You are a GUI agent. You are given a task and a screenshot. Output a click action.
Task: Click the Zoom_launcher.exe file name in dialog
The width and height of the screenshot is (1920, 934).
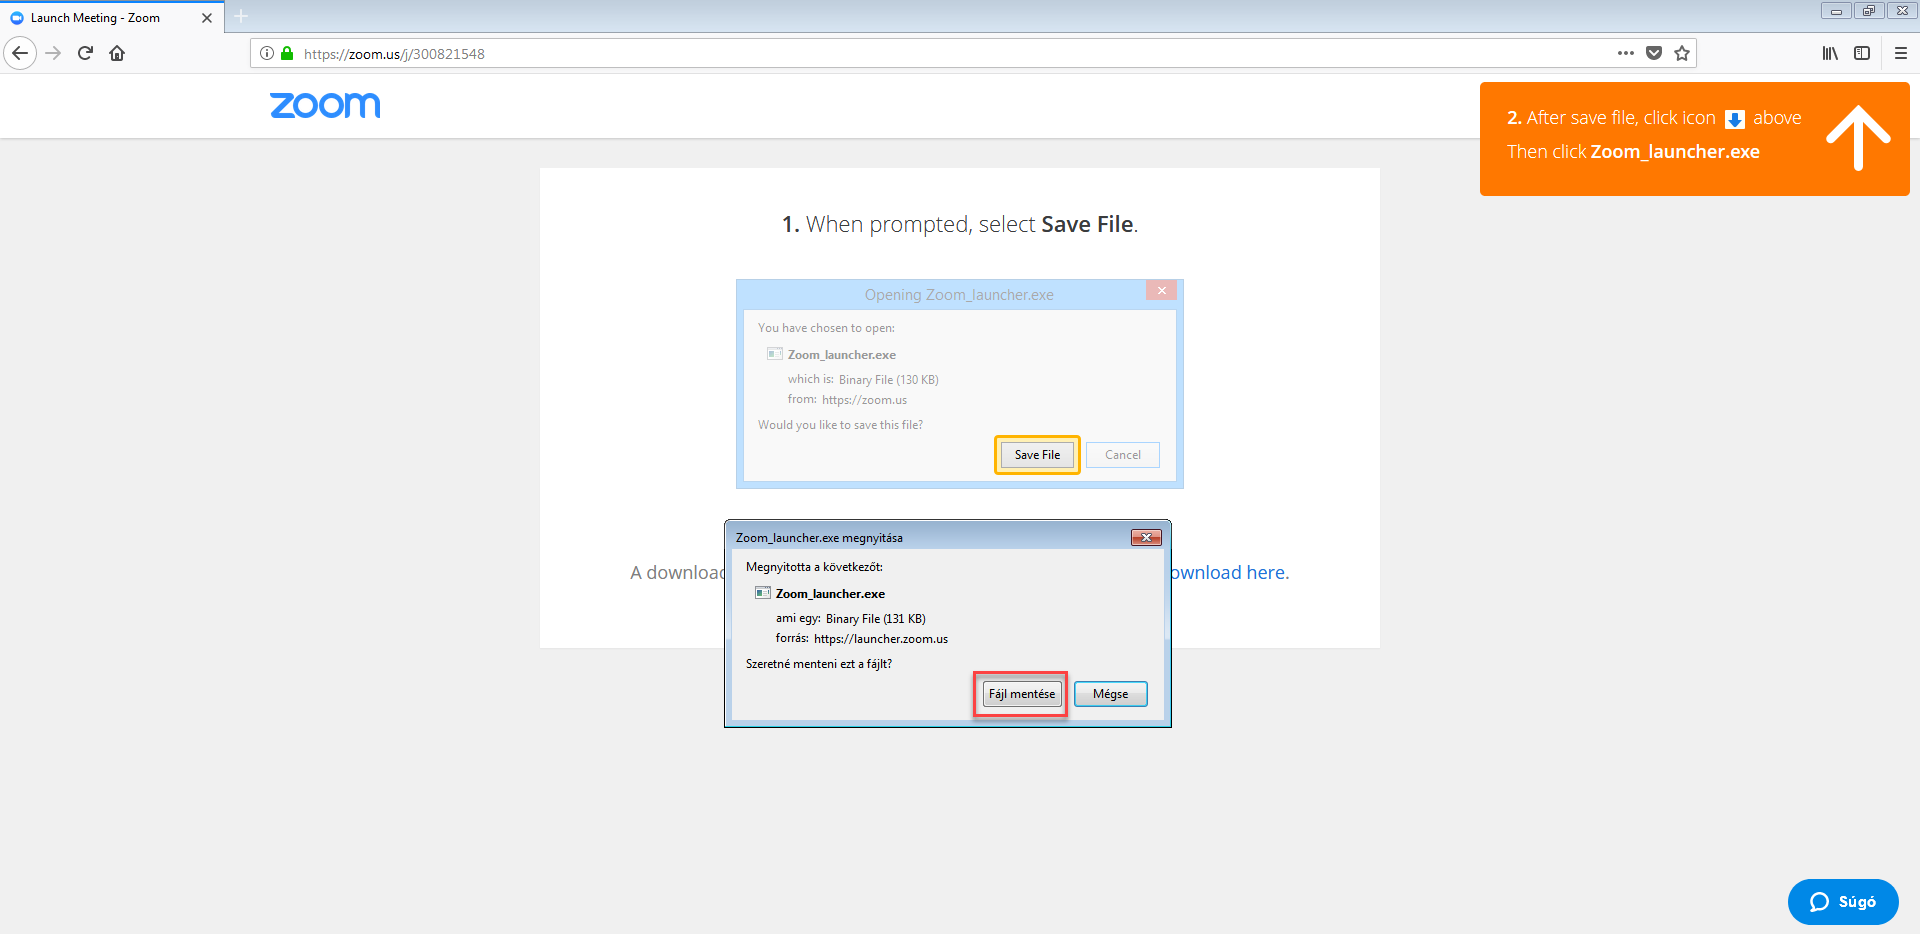[x=830, y=594]
